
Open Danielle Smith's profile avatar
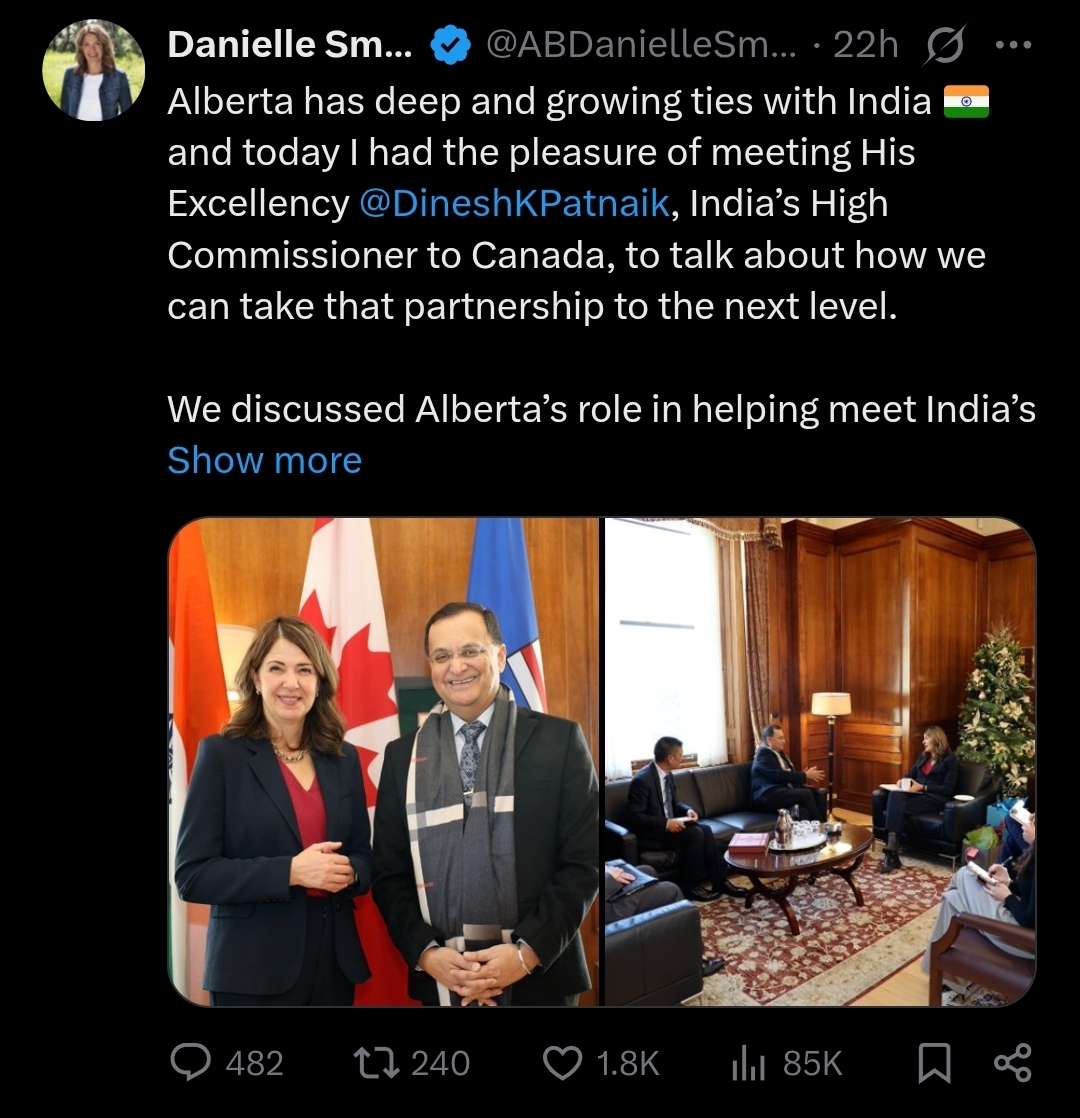click(93, 70)
